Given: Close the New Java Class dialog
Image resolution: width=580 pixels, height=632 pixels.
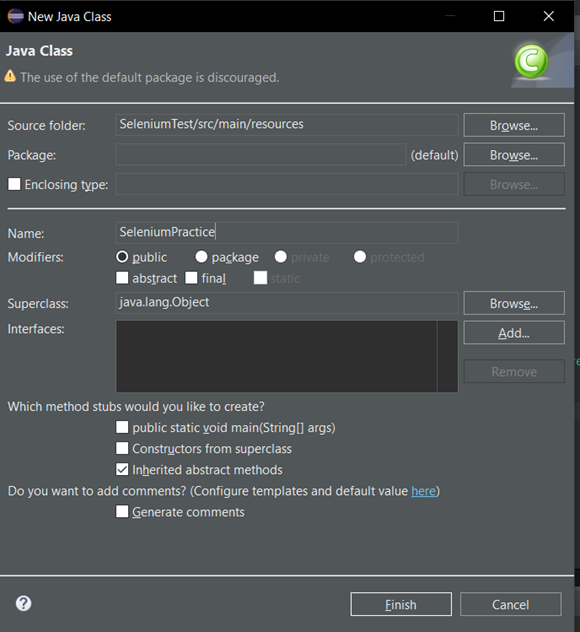Looking at the screenshot, I should coord(549,16).
